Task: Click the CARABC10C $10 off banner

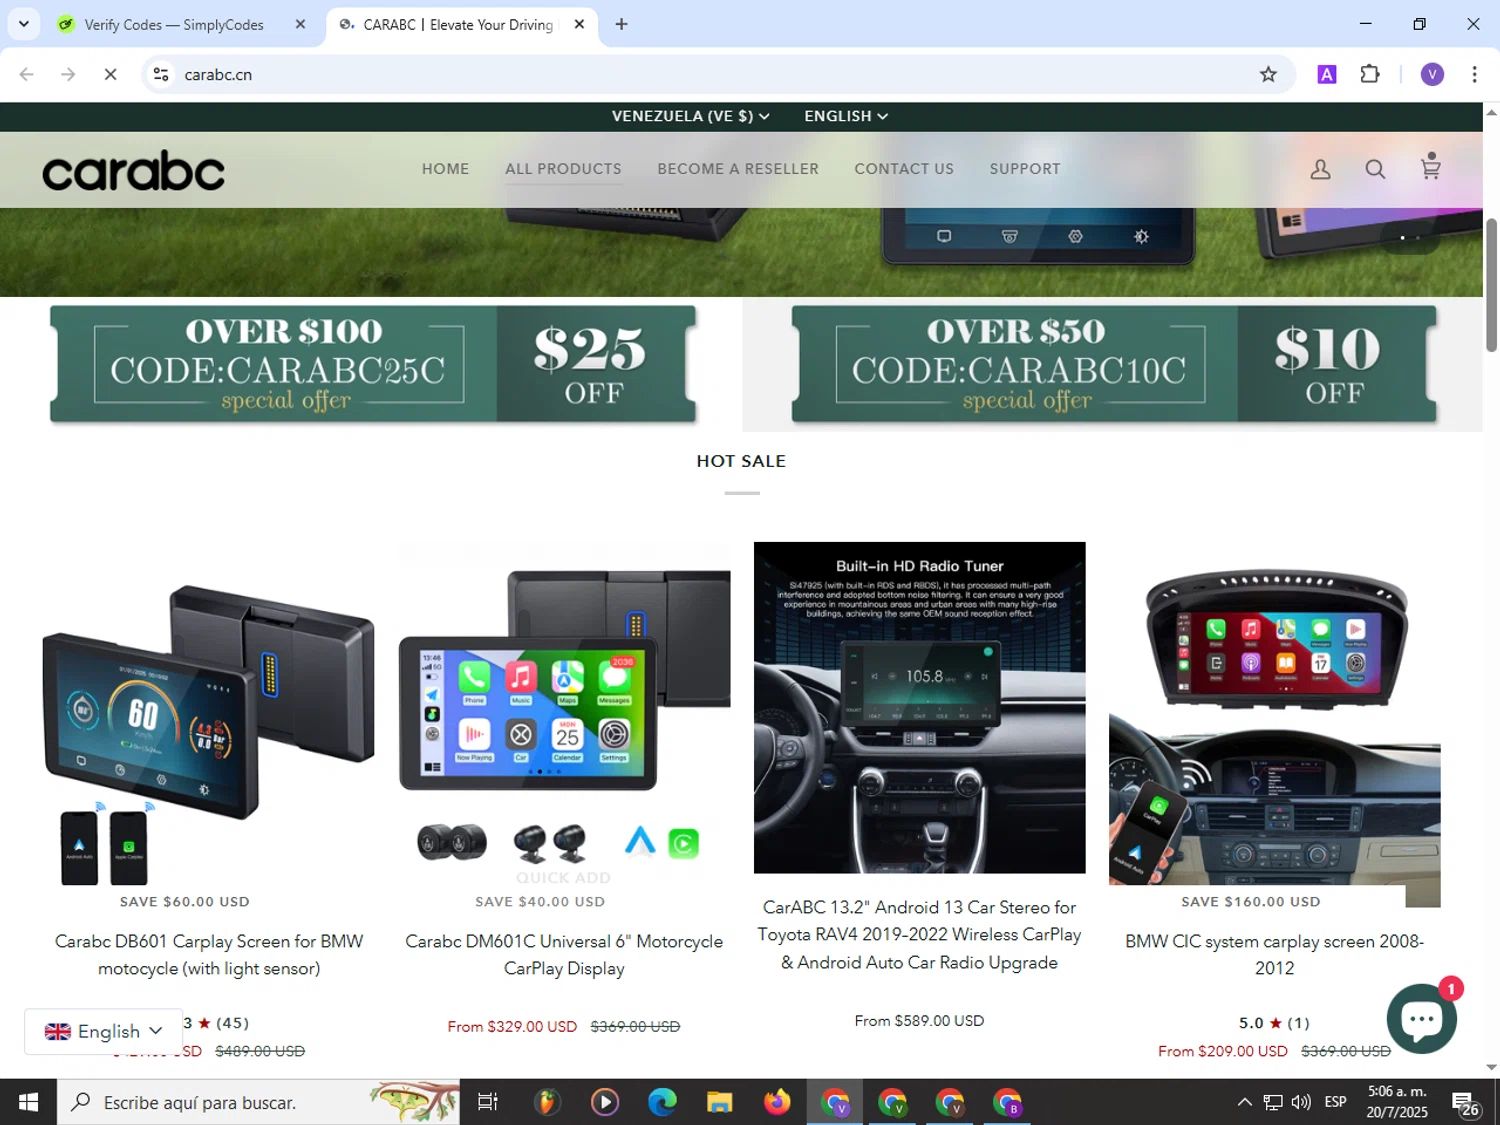Action: (x=1114, y=364)
